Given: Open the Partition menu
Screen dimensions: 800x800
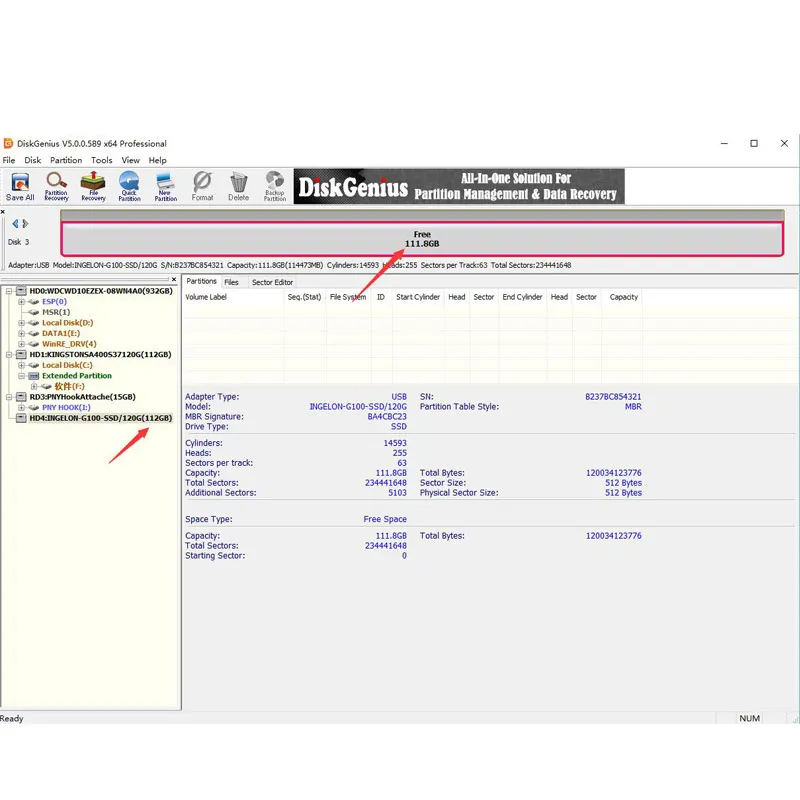Looking at the screenshot, I should 66,160.
